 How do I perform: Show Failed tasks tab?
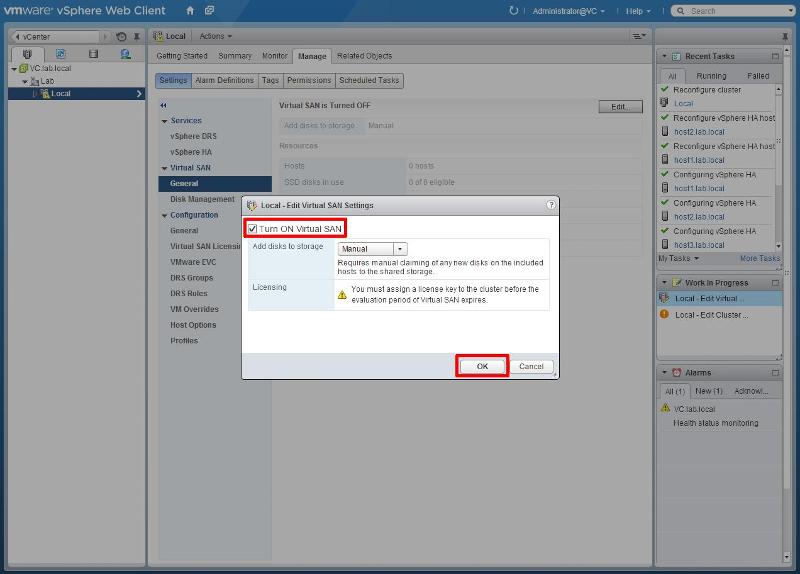pyautogui.click(x=758, y=76)
